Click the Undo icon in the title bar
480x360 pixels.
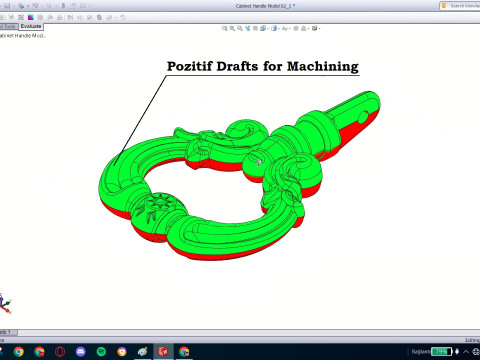click(x=35, y=6)
